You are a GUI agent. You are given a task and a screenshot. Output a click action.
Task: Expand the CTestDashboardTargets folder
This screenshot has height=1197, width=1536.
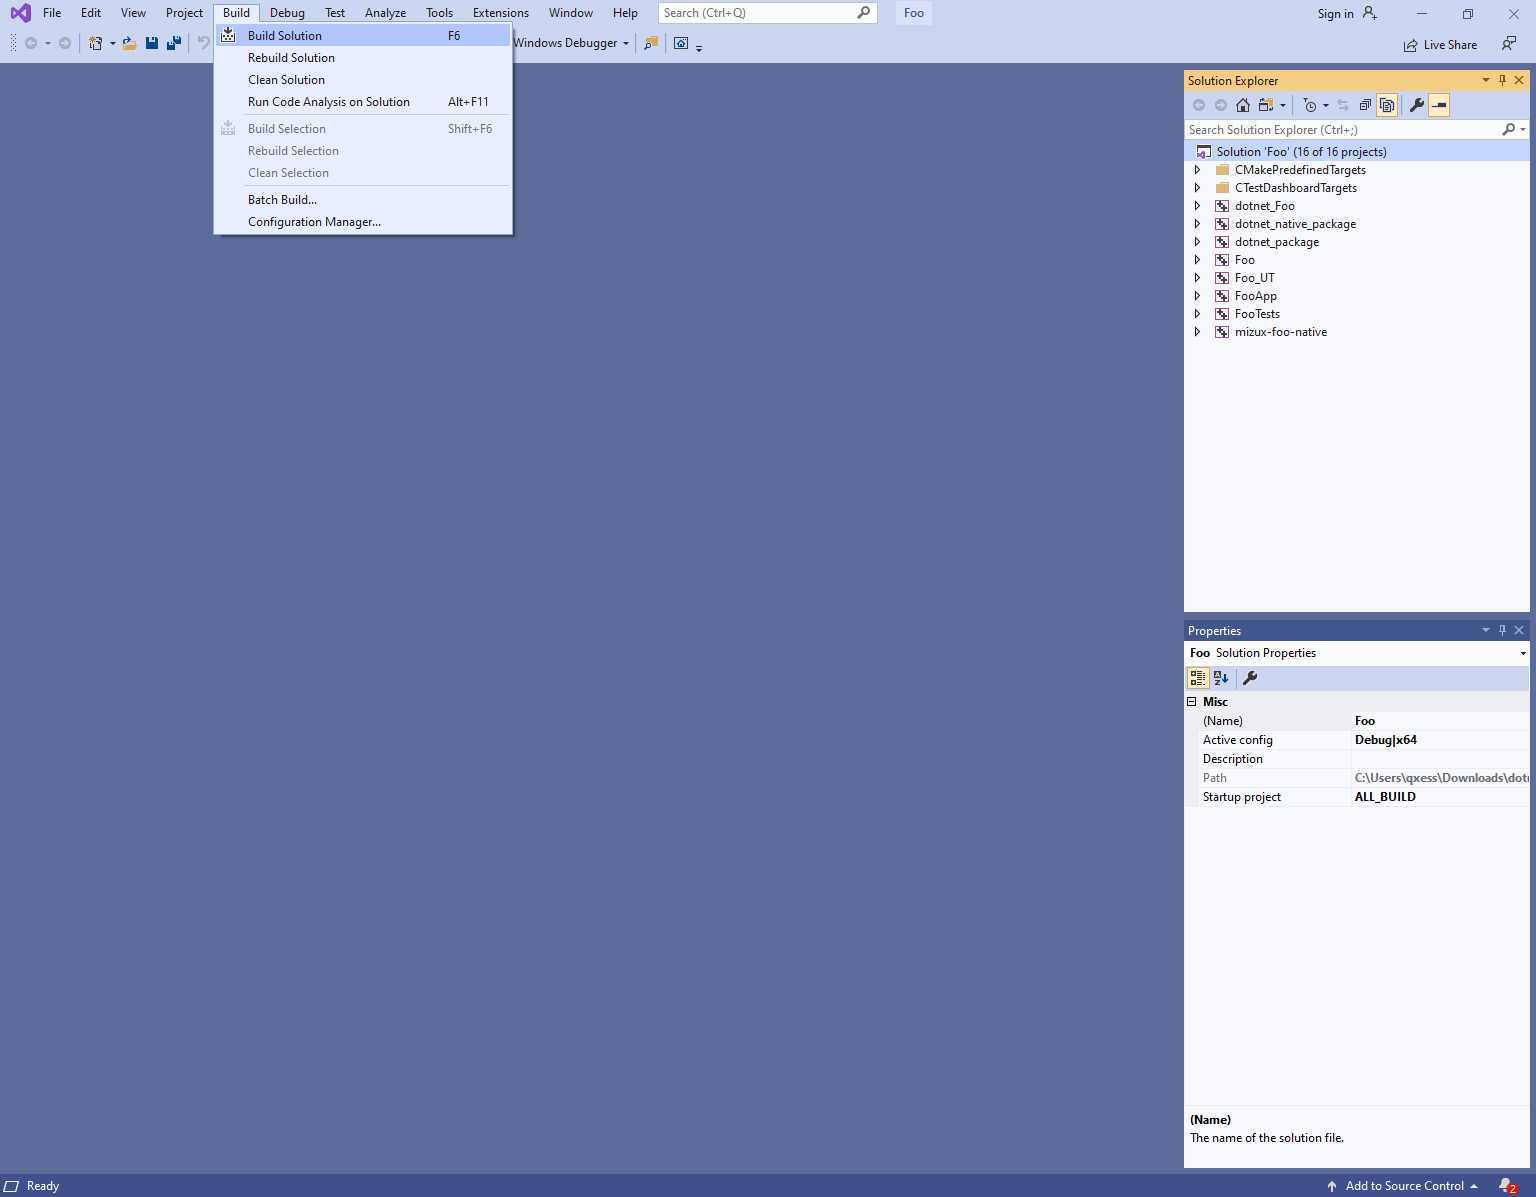[x=1197, y=188]
